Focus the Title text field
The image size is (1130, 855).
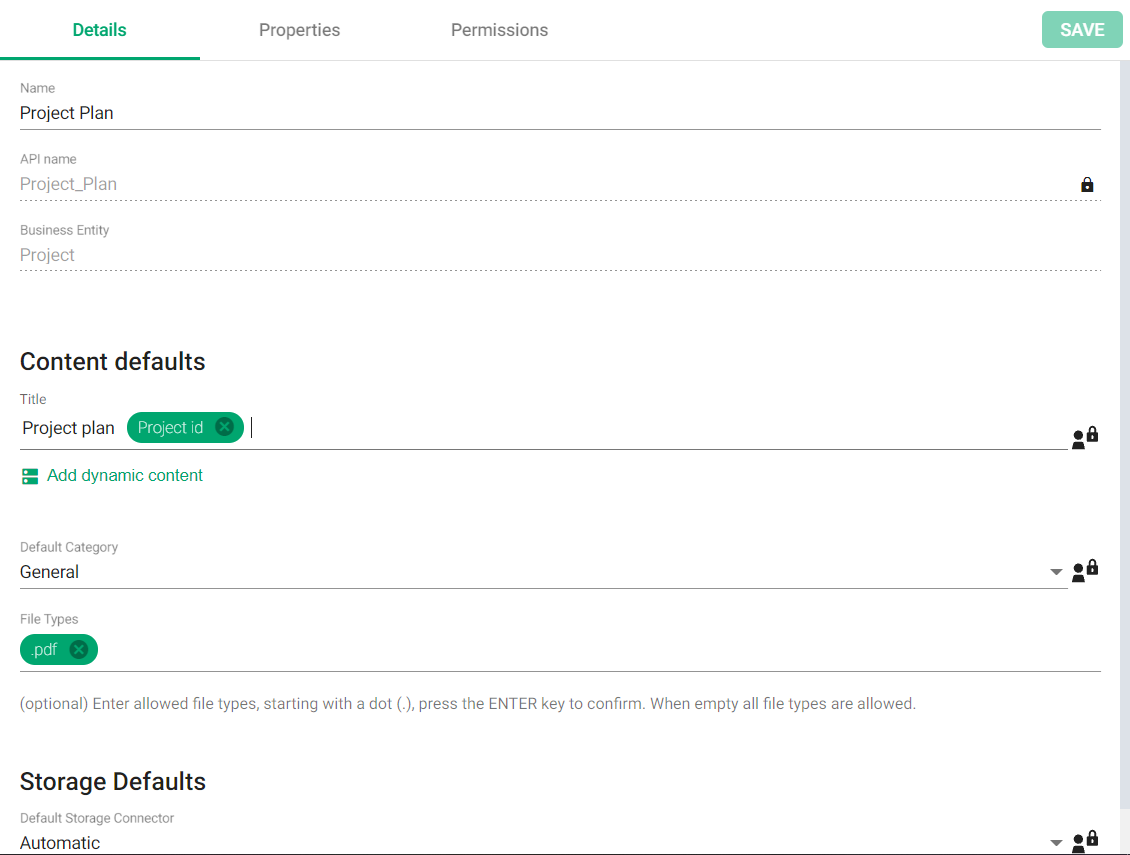pyautogui.click(x=650, y=428)
